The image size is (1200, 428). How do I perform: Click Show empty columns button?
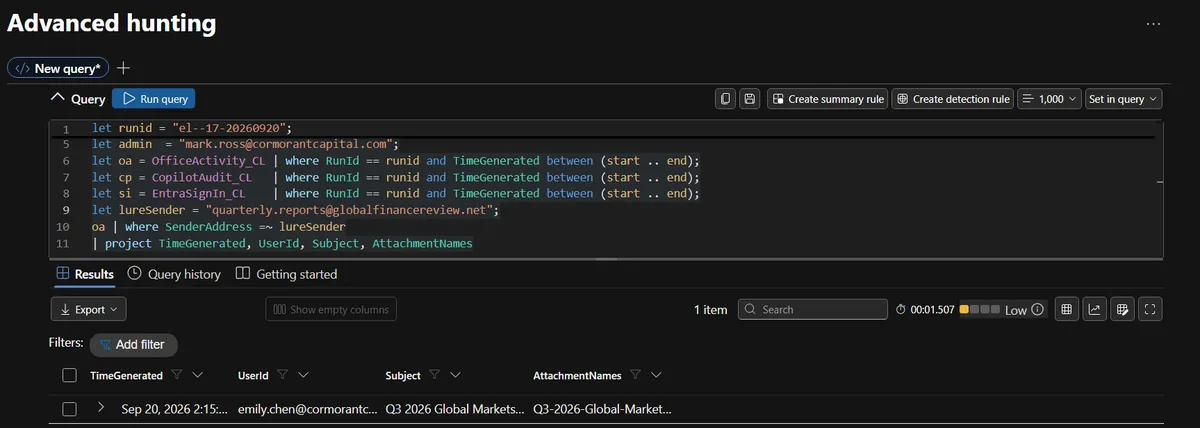pos(331,310)
